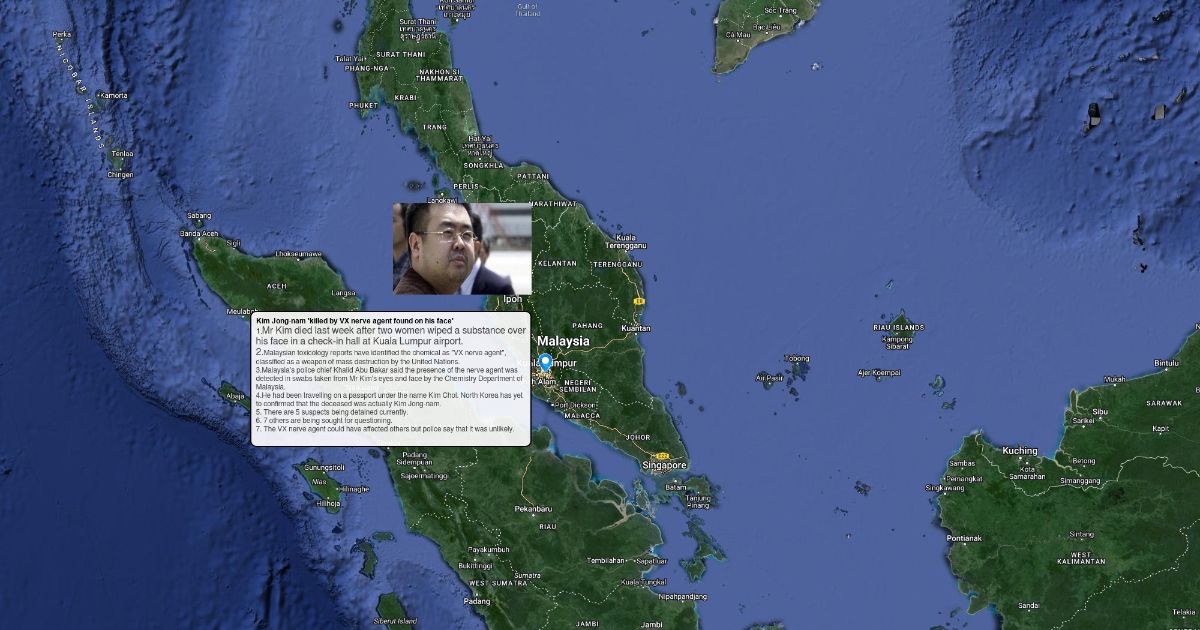Select the Phuket label on the map
The width and height of the screenshot is (1200, 630).
[362, 105]
